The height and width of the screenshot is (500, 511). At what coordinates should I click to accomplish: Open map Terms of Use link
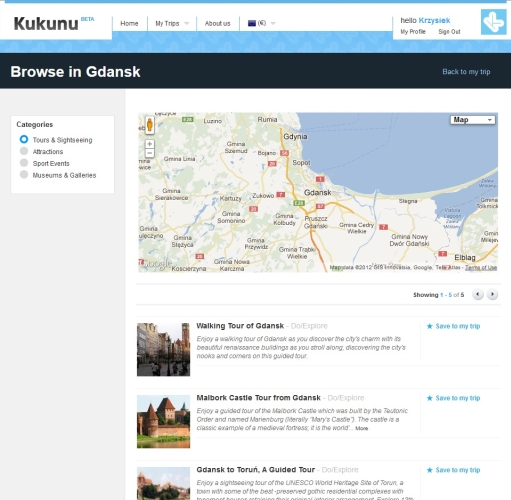coord(481,267)
